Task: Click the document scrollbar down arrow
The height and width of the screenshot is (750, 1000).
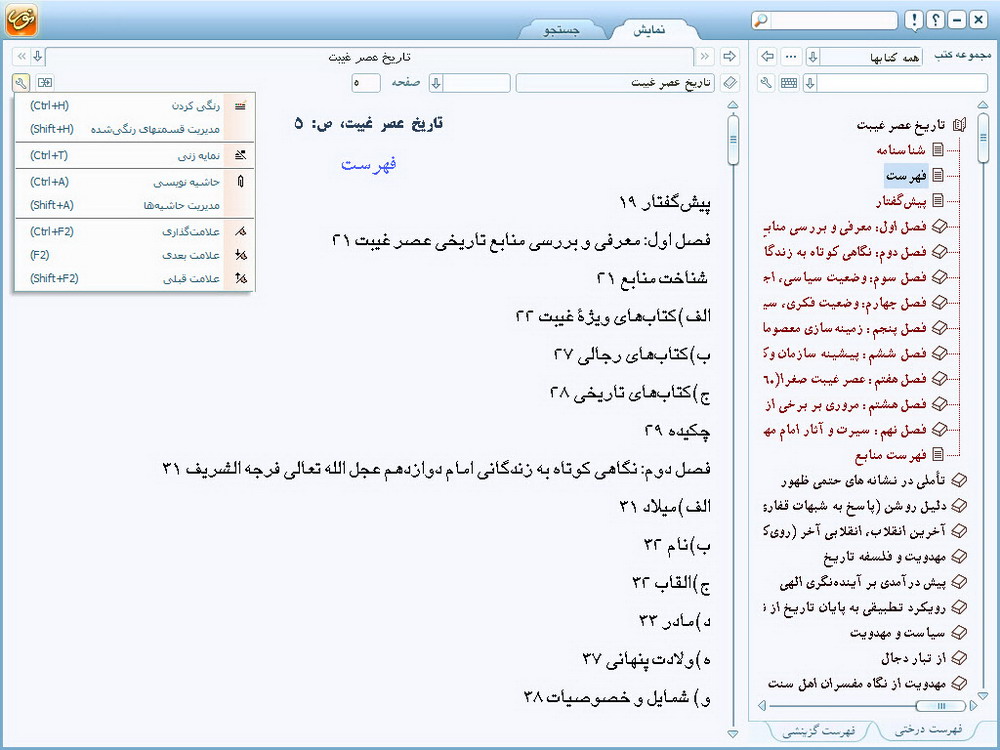Action: click(x=733, y=734)
